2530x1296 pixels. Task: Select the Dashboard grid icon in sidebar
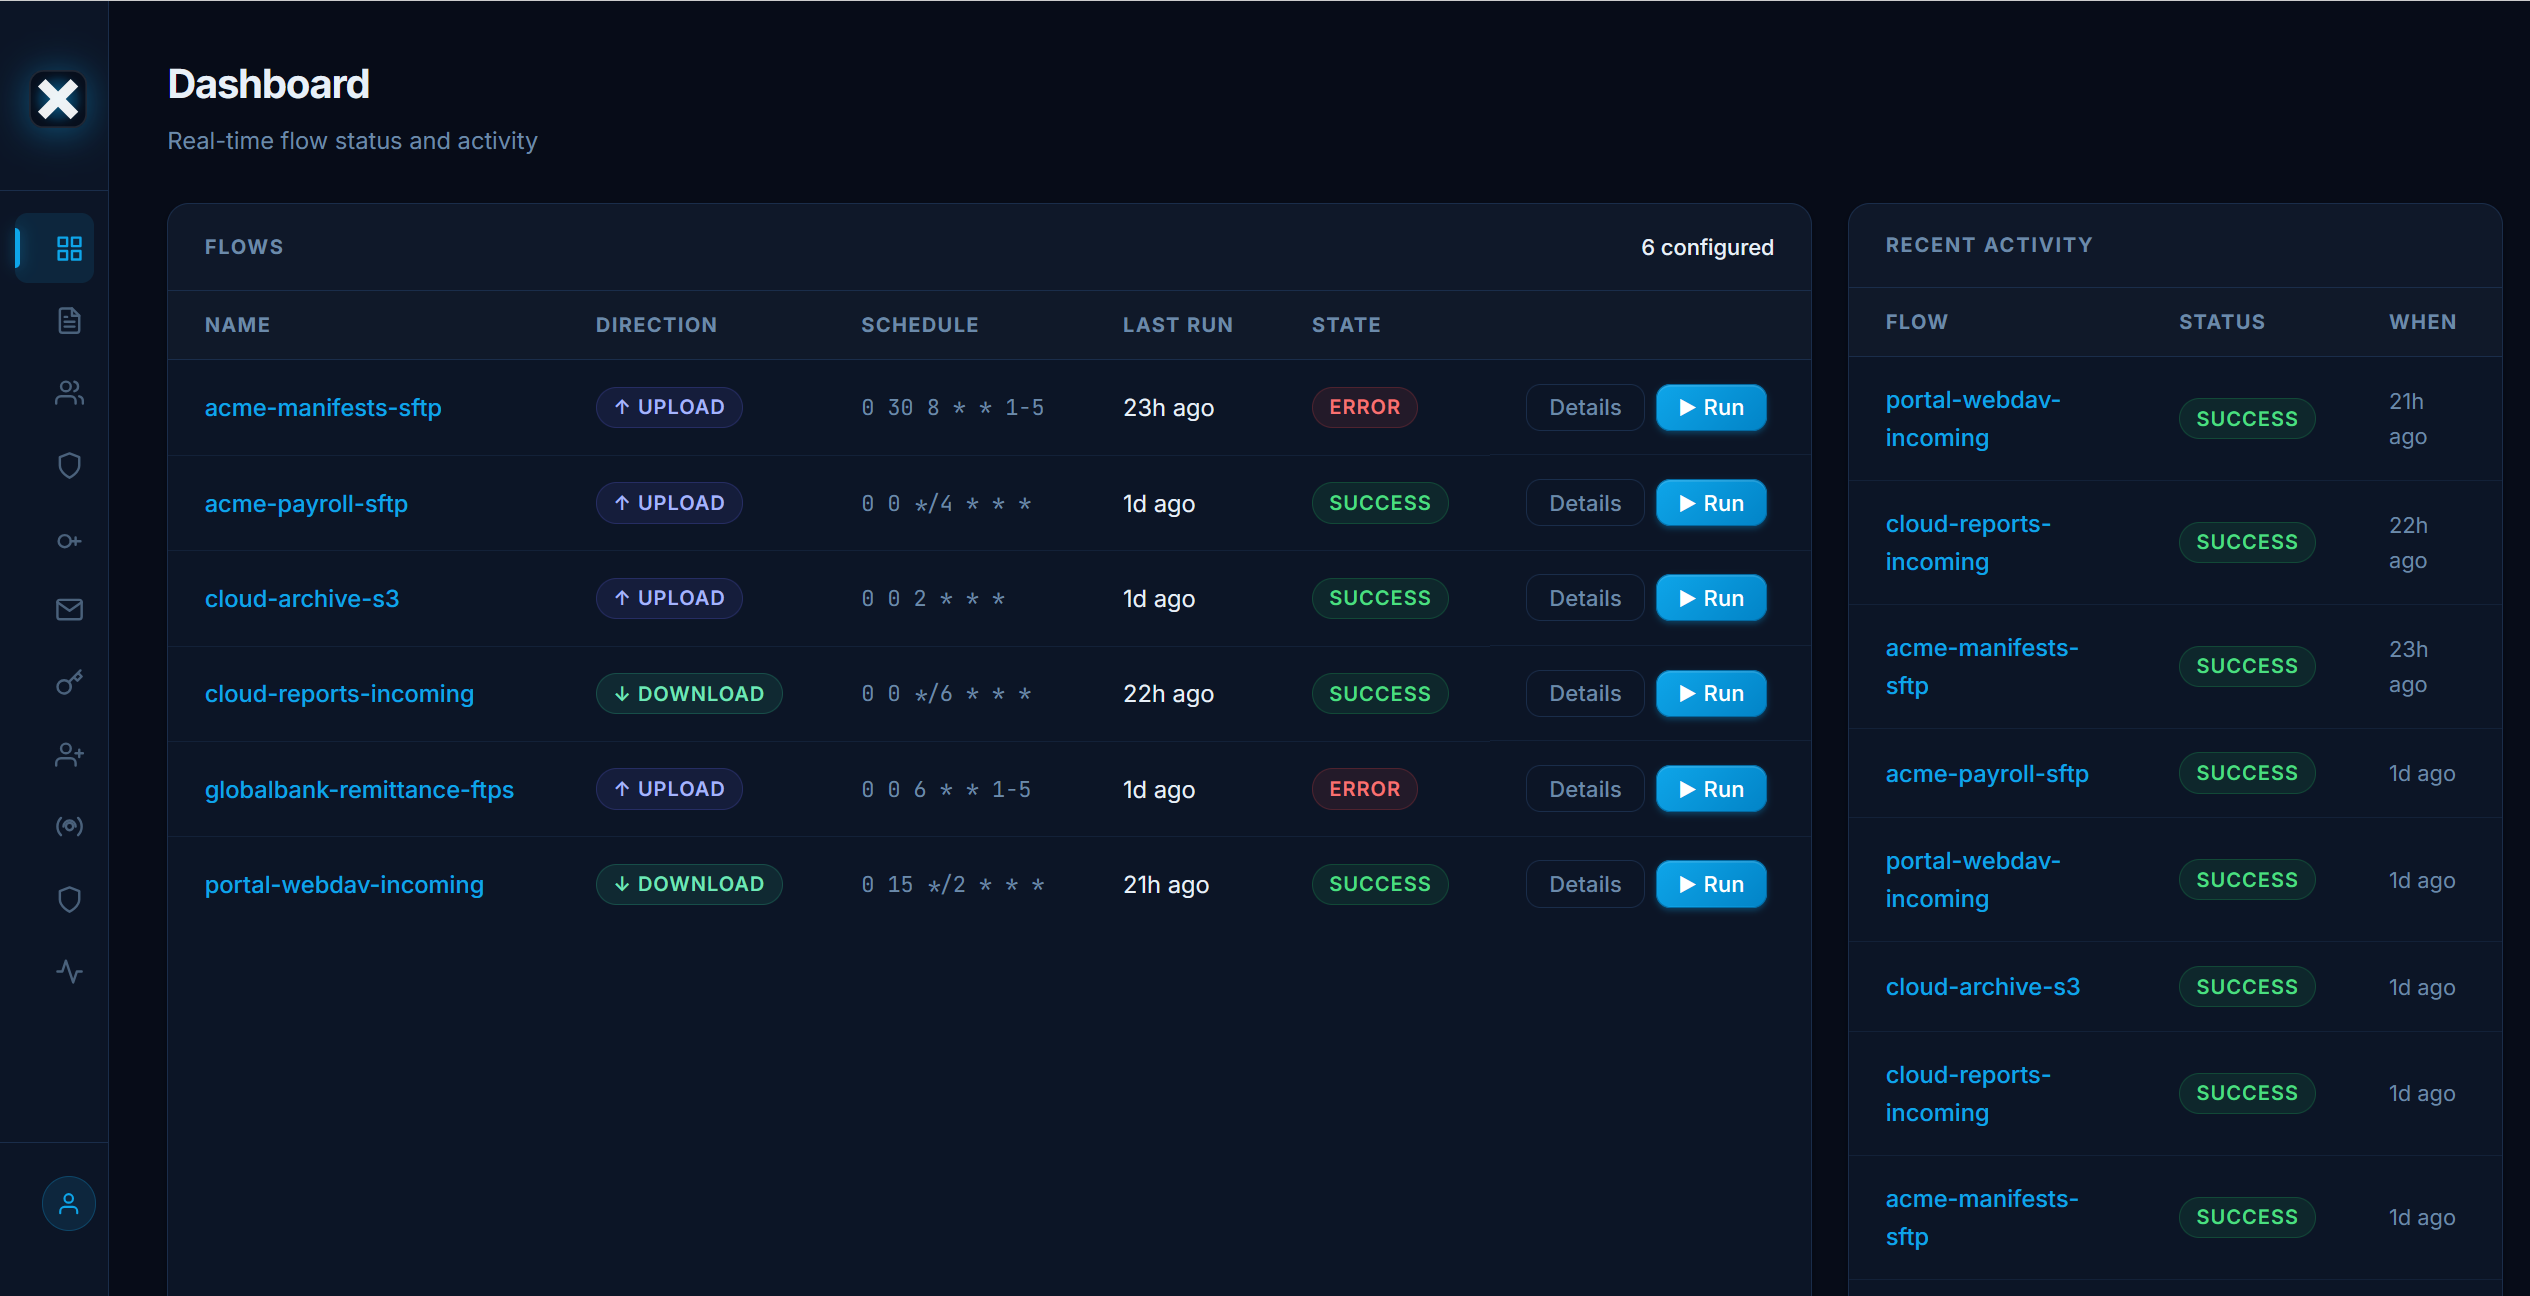pyautogui.click(x=68, y=247)
